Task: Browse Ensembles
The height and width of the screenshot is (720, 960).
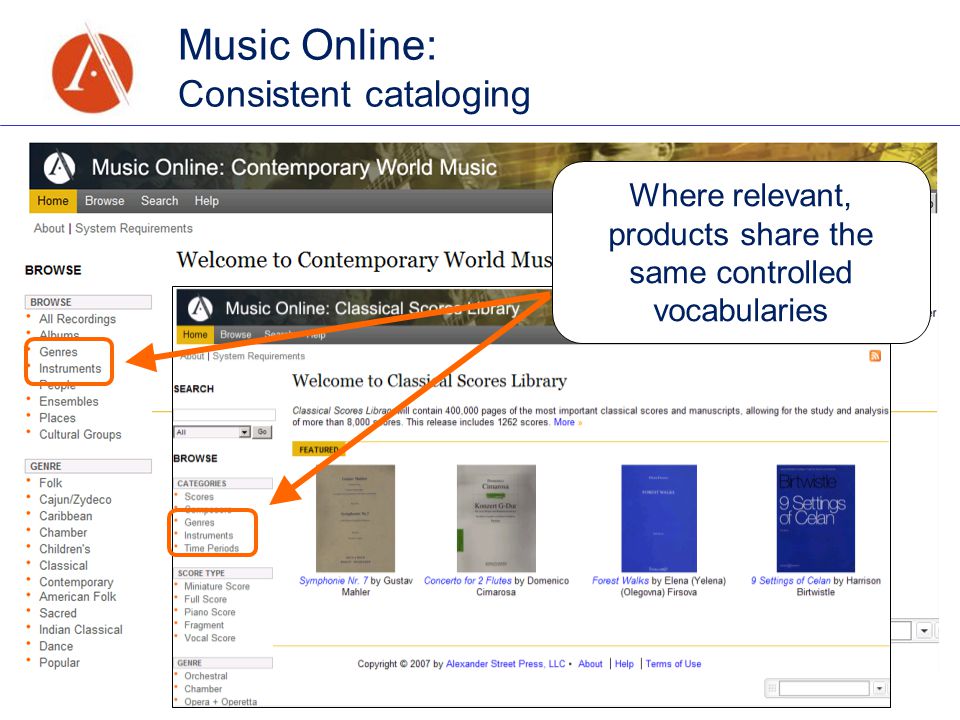Action: 69,402
